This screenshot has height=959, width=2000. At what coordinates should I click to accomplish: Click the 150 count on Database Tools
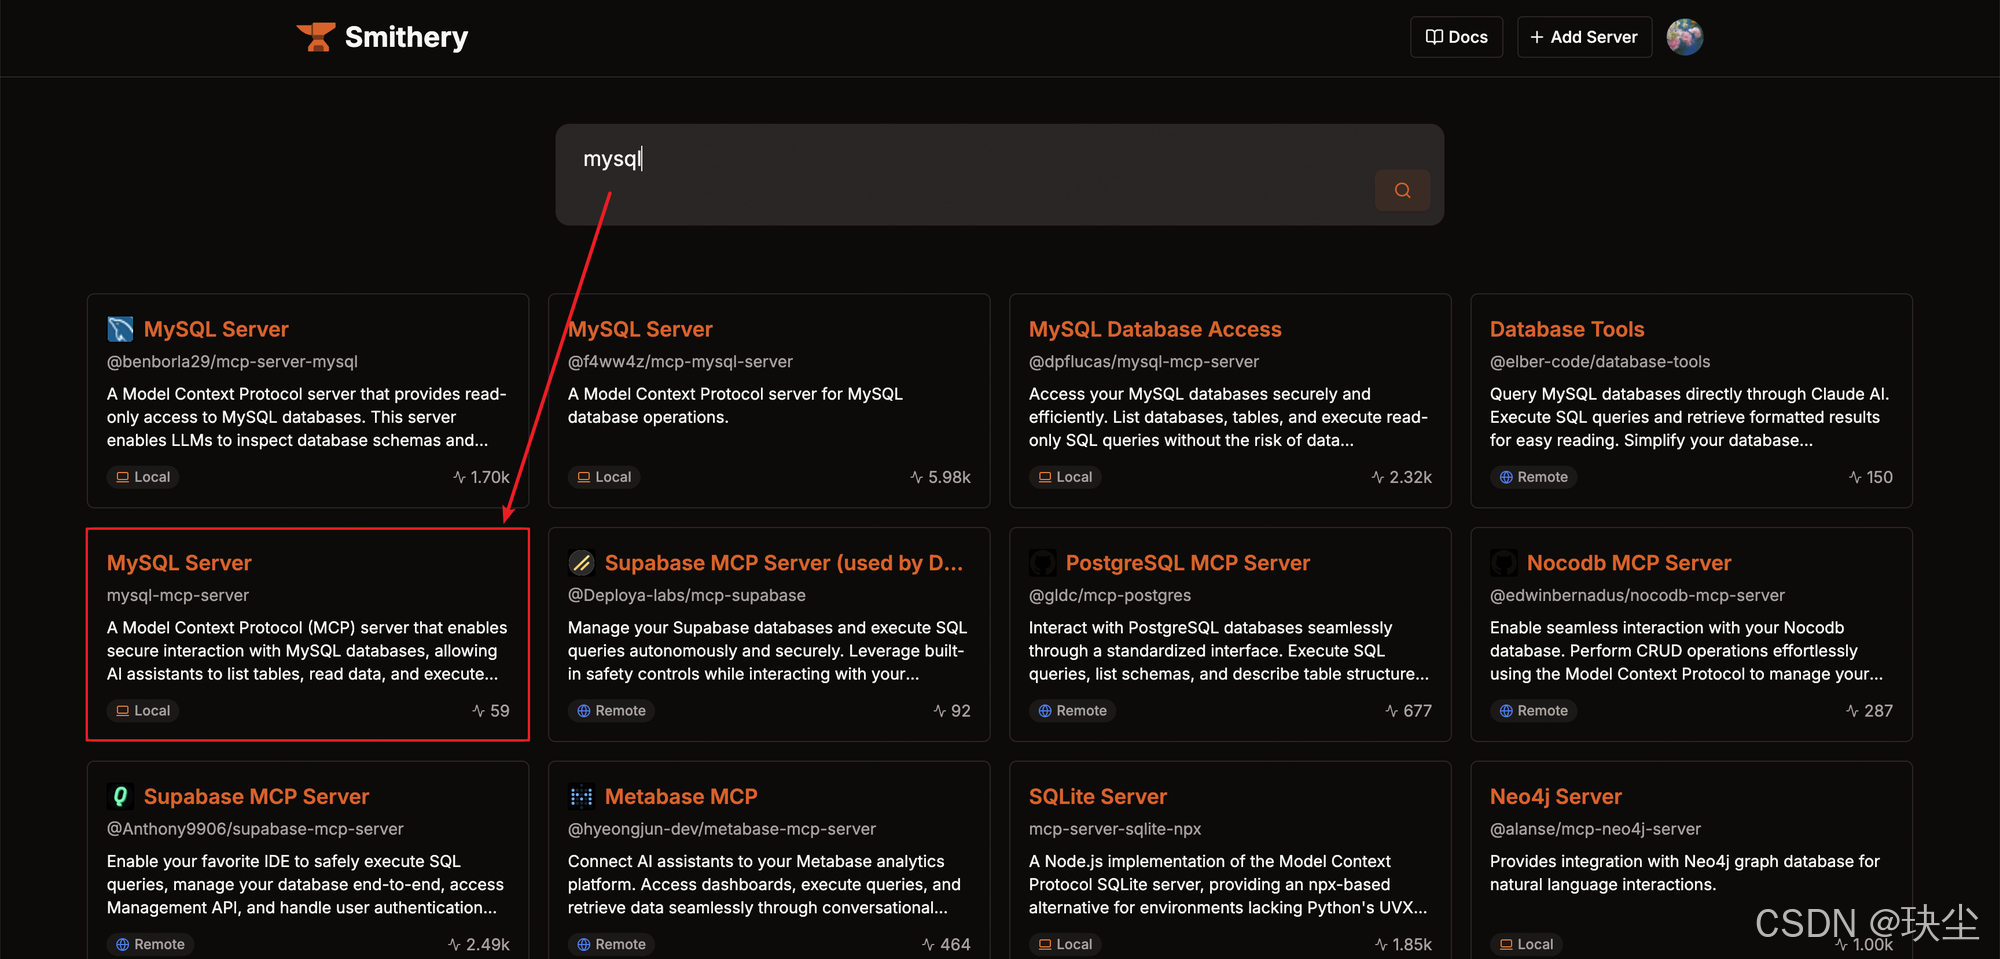coord(1871,477)
